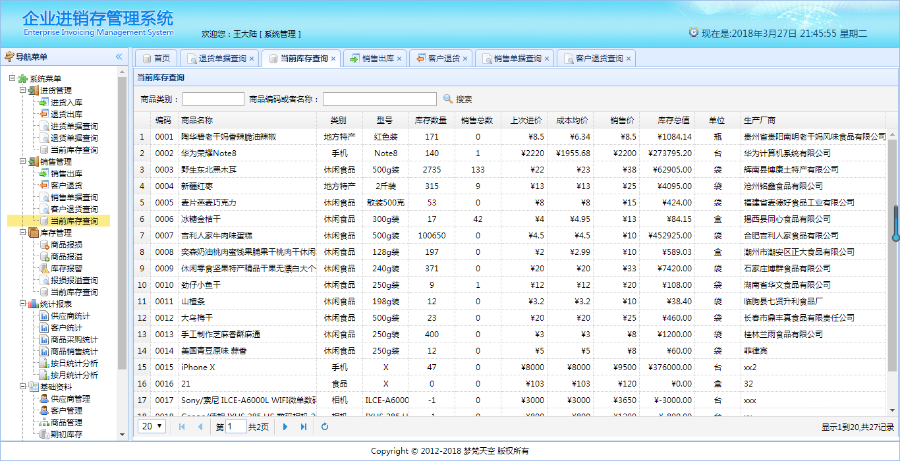Click the bar chart icon beside 按日统计分析

point(44,363)
